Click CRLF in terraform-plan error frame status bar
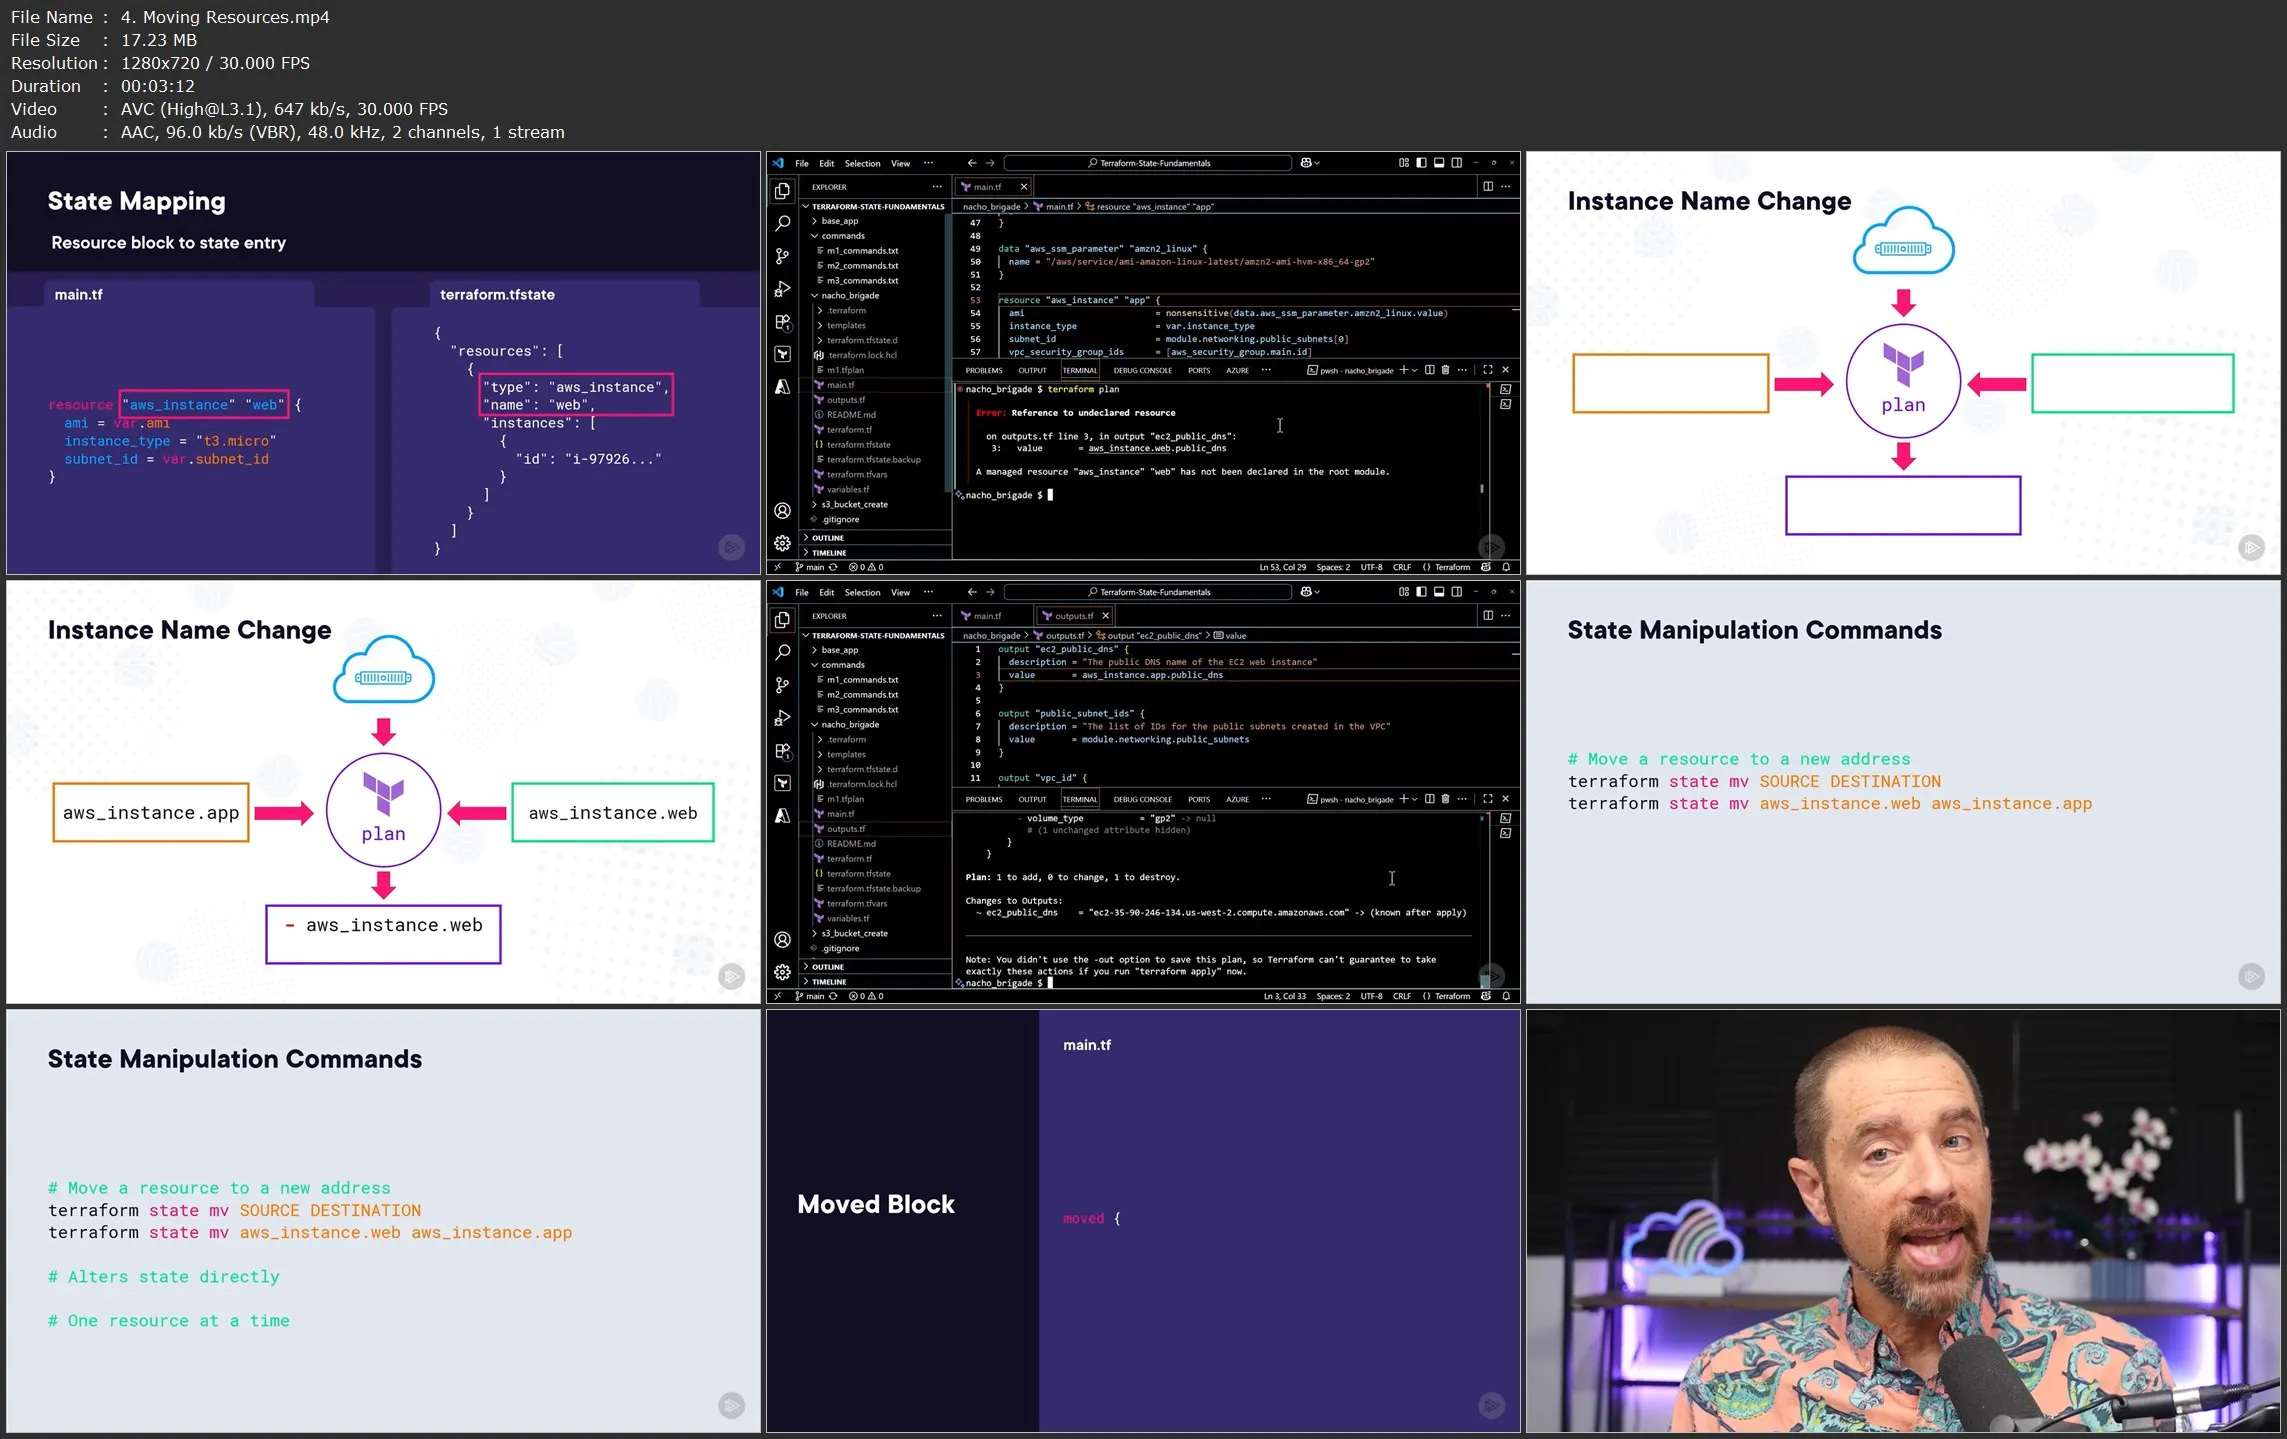The height and width of the screenshot is (1439, 2287). [x=1402, y=567]
